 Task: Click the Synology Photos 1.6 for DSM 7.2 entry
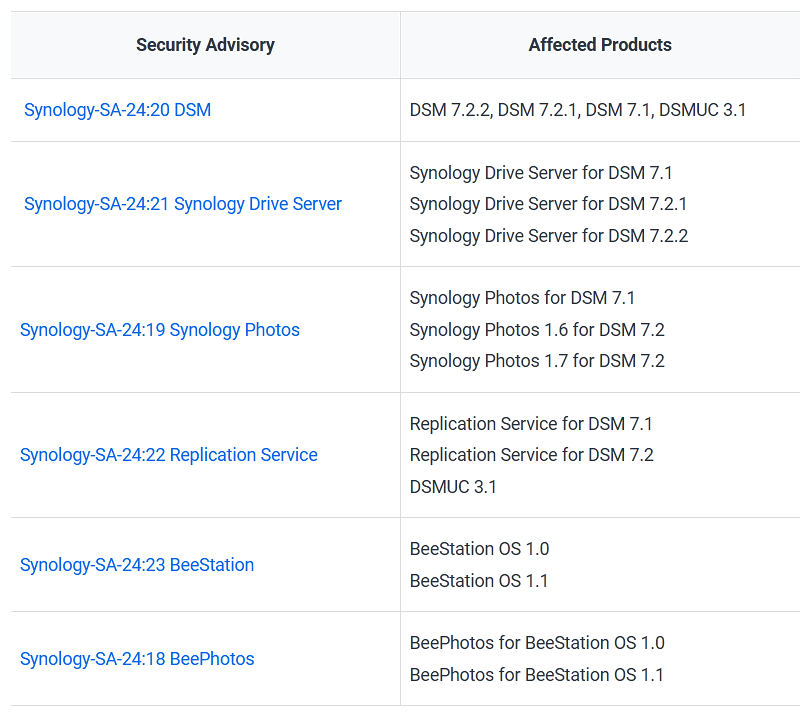point(536,330)
